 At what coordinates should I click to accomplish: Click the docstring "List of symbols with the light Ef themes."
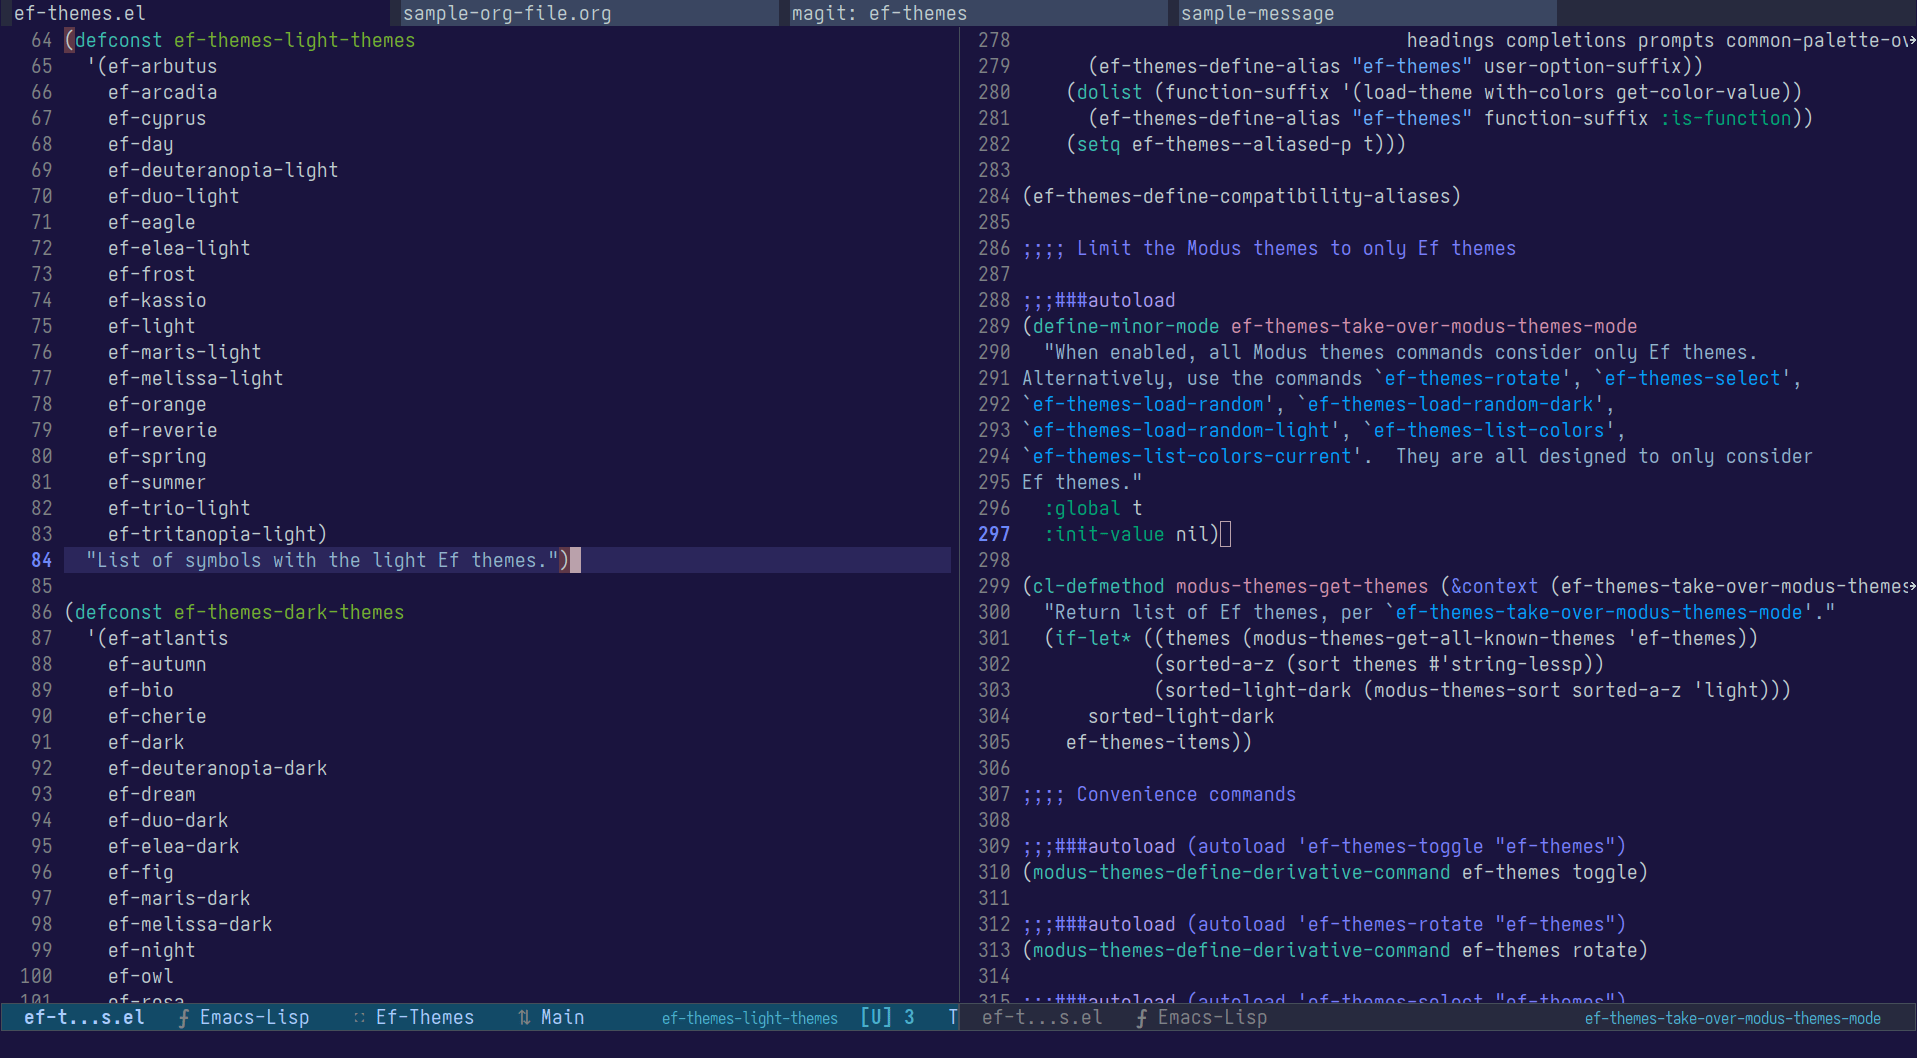(322, 560)
